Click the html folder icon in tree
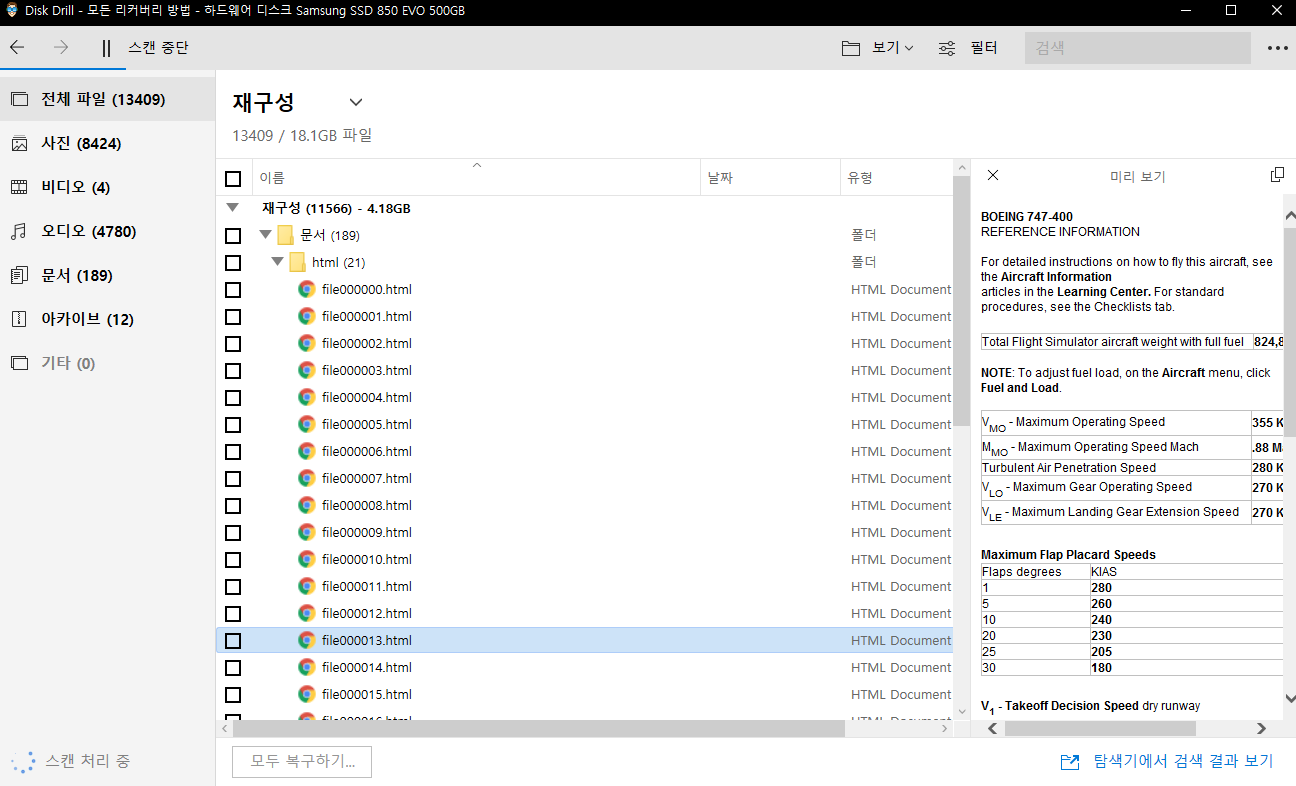Image resolution: width=1296 pixels, height=786 pixels. [x=297, y=262]
